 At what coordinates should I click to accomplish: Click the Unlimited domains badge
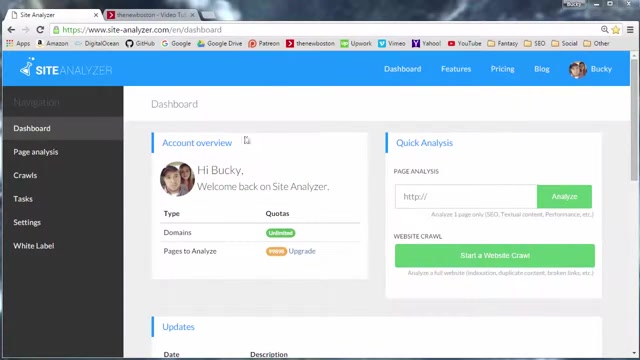(x=281, y=233)
